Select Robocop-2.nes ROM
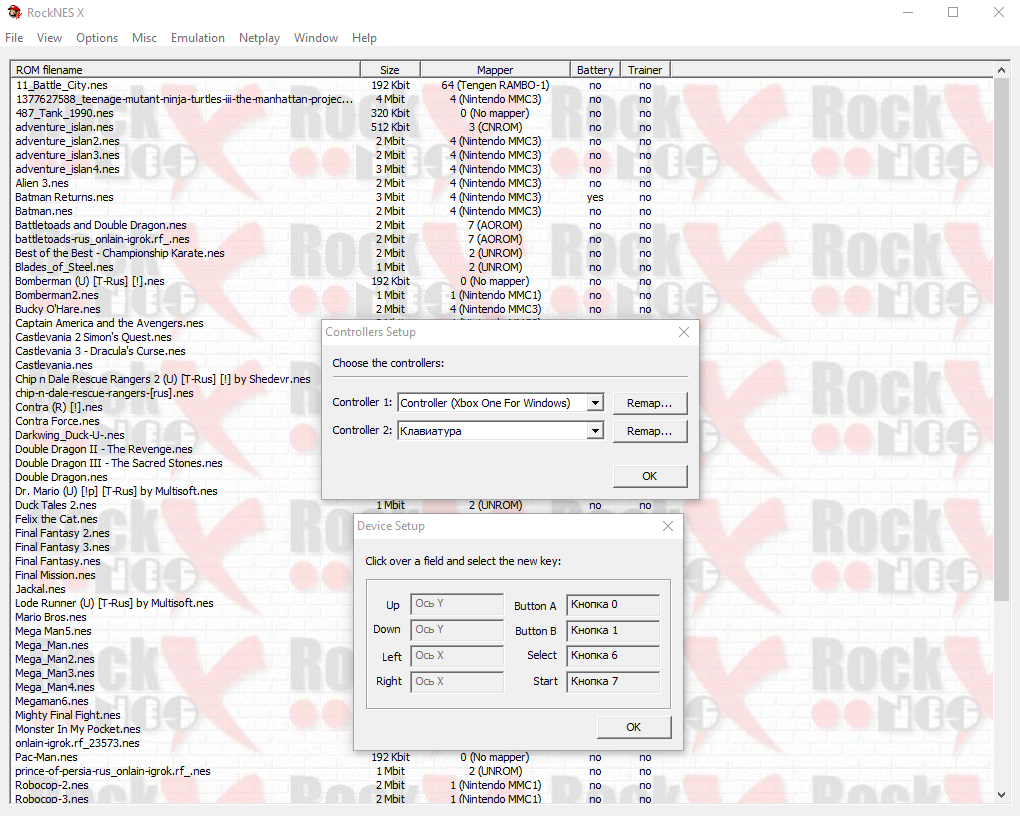Image resolution: width=1020 pixels, height=816 pixels. [52, 785]
